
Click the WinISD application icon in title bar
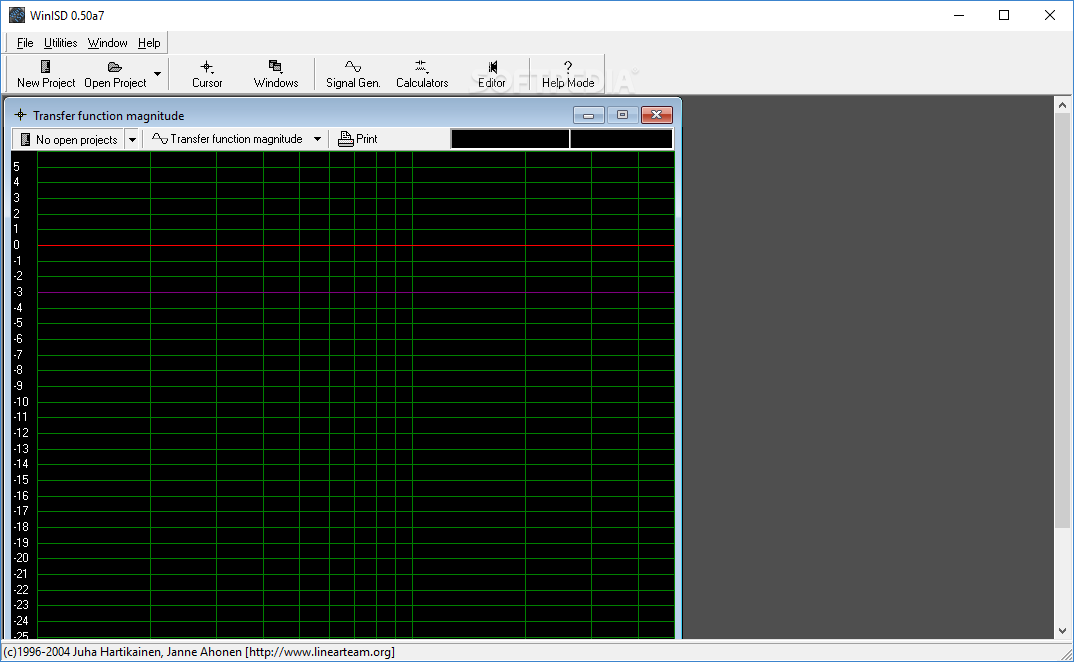(16, 15)
